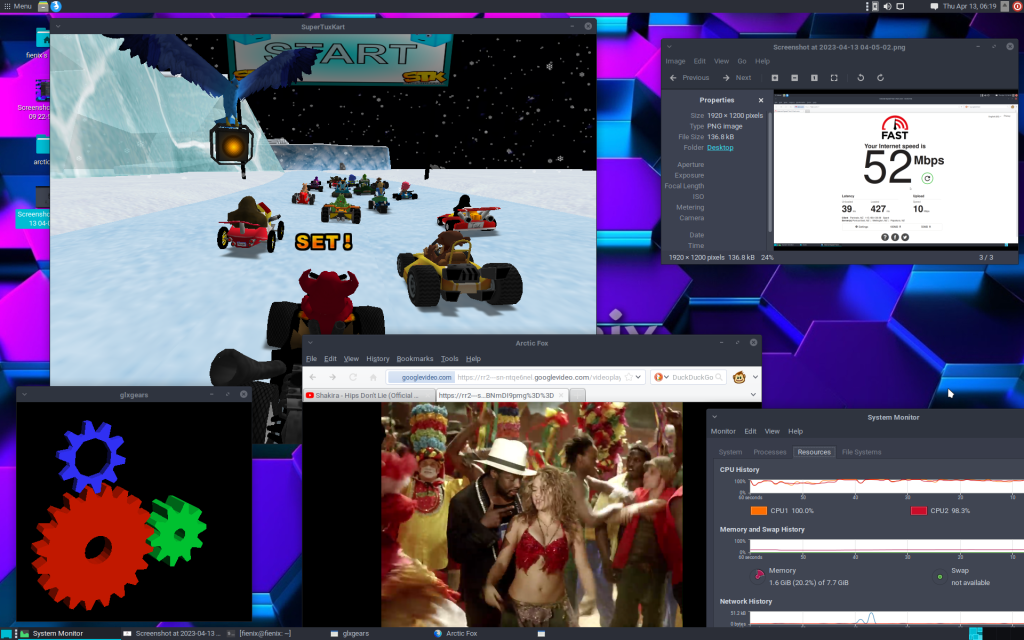Launch web browser icon on top panel

56,6
